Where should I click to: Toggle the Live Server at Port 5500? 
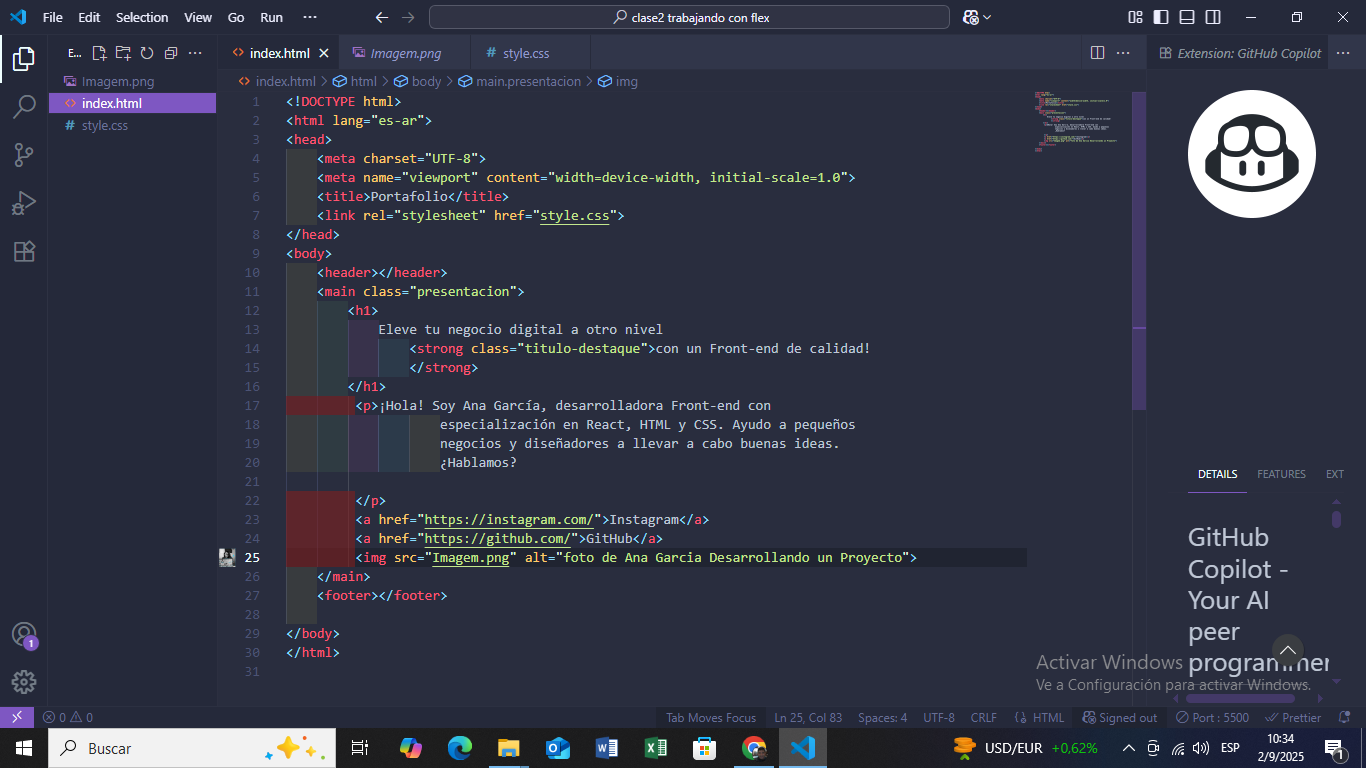click(x=1212, y=717)
